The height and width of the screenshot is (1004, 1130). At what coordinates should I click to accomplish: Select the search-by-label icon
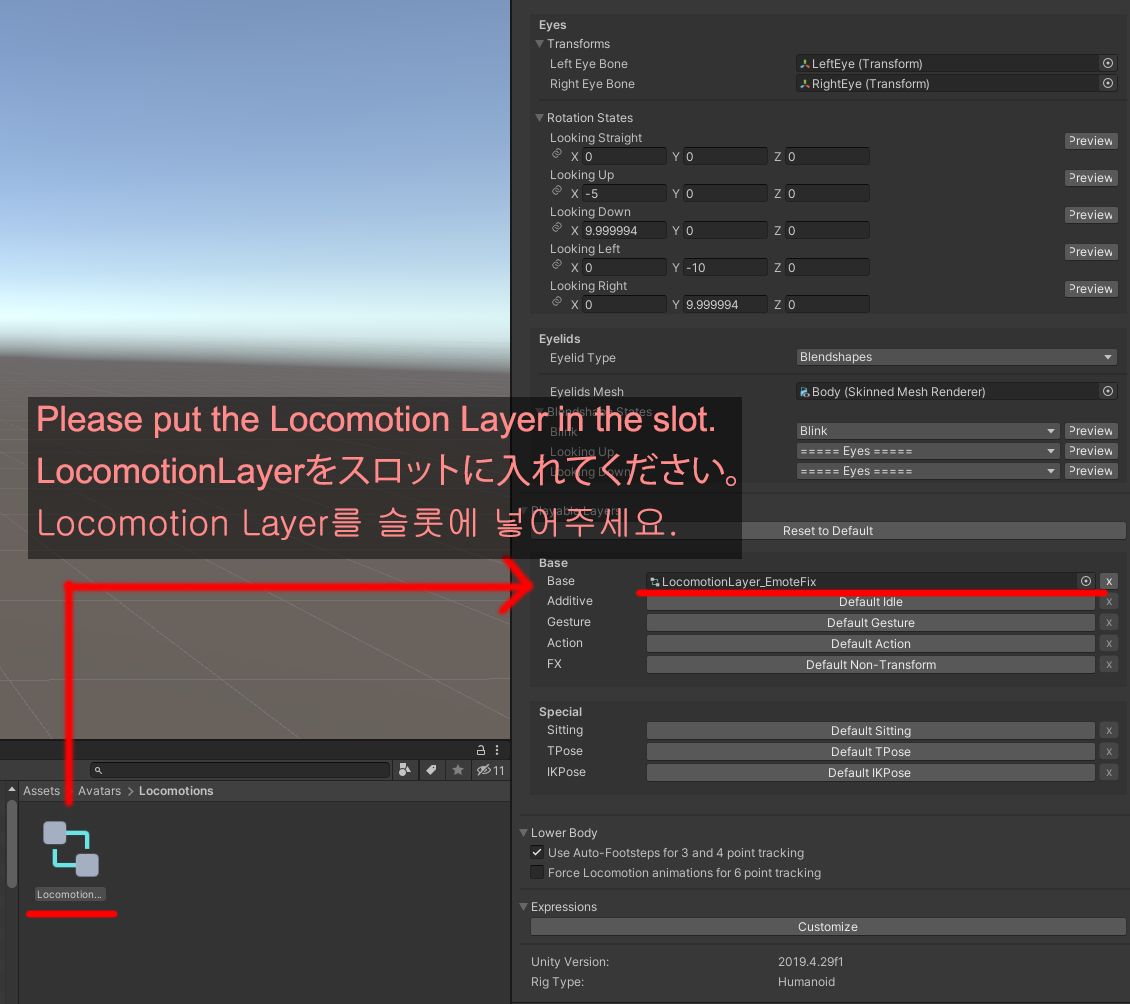pyautogui.click(x=430, y=769)
